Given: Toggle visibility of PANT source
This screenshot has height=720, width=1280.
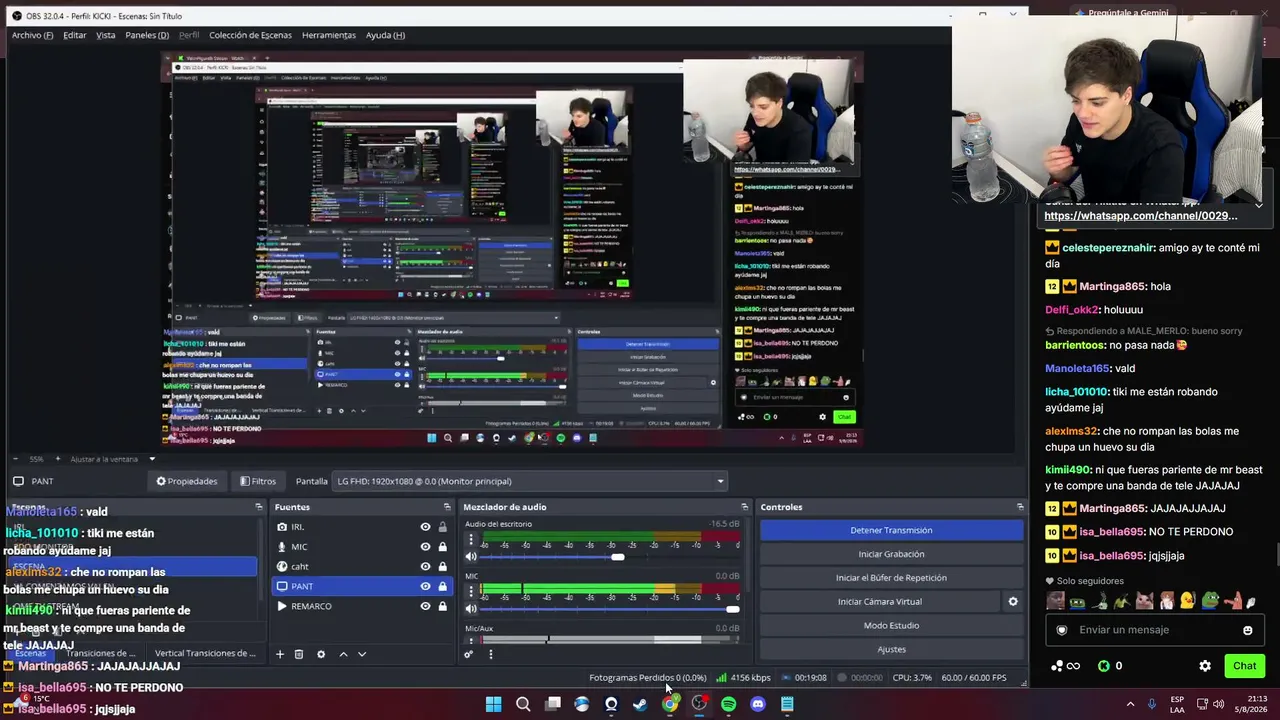Looking at the screenshot, I should pyautogui.click(x=425, y=586).
